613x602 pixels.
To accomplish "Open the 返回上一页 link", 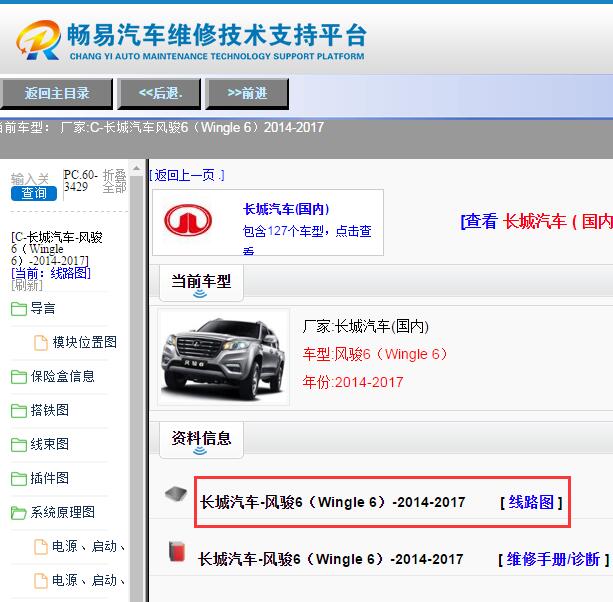I will [x=187, y=175].
